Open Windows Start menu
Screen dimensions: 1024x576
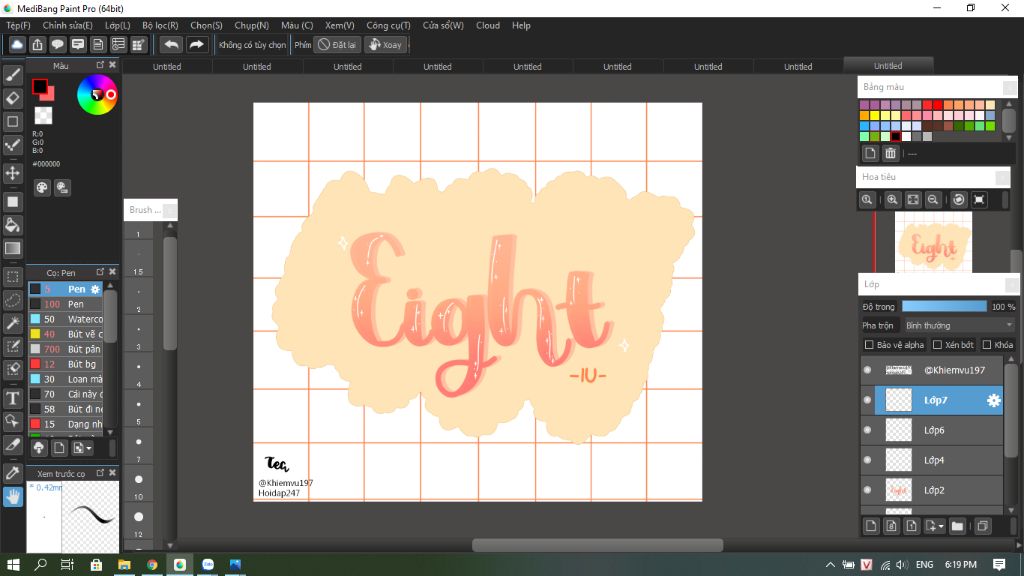pyautogui.click(x=13, y=565)
